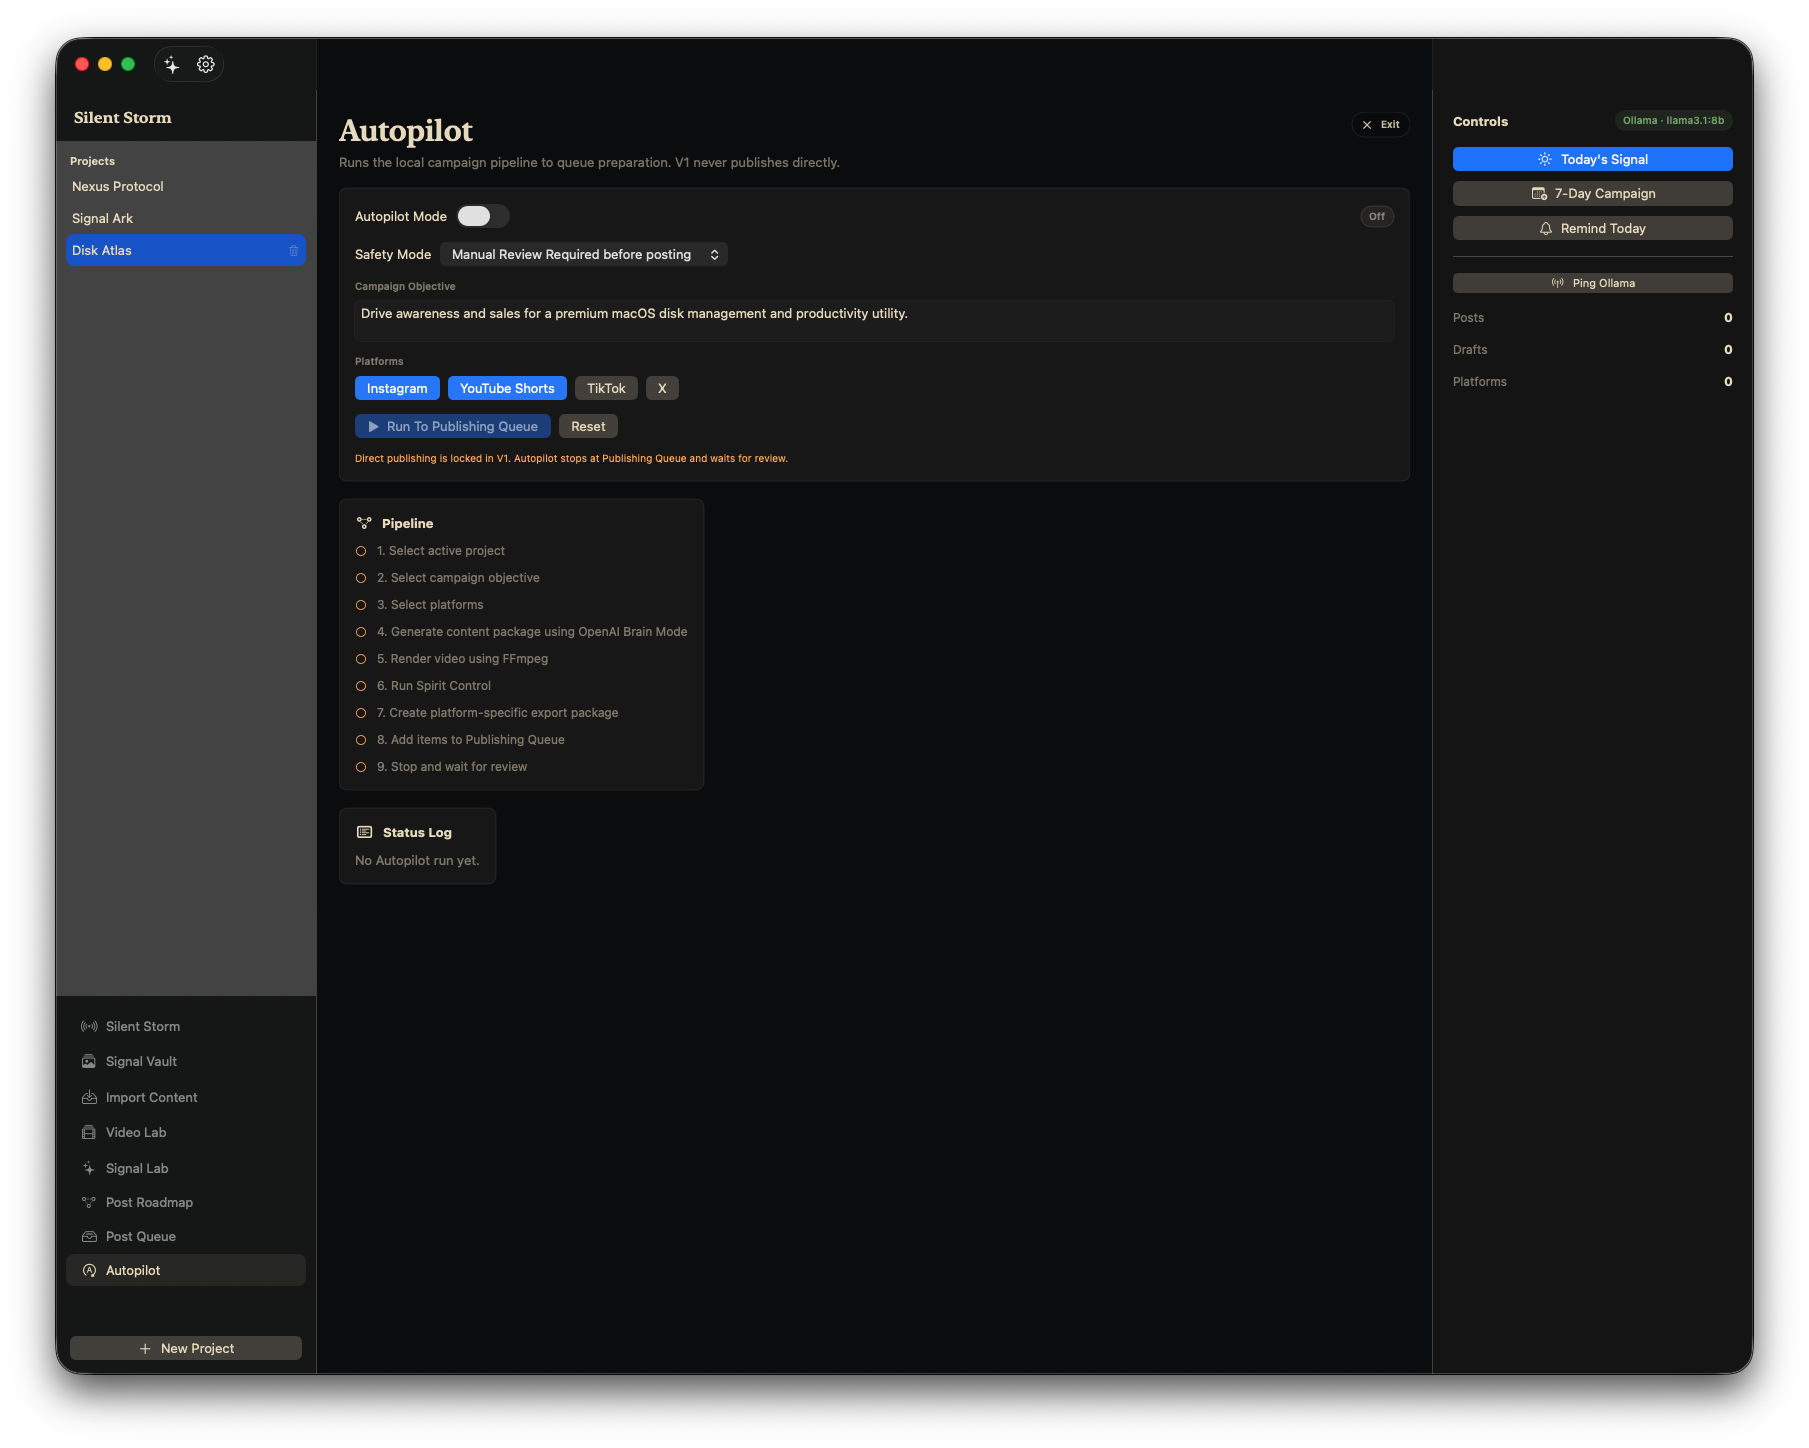1809x1448 pixels.
Task: Go to Signal Lab
Action: click(x=186, y=1169)
